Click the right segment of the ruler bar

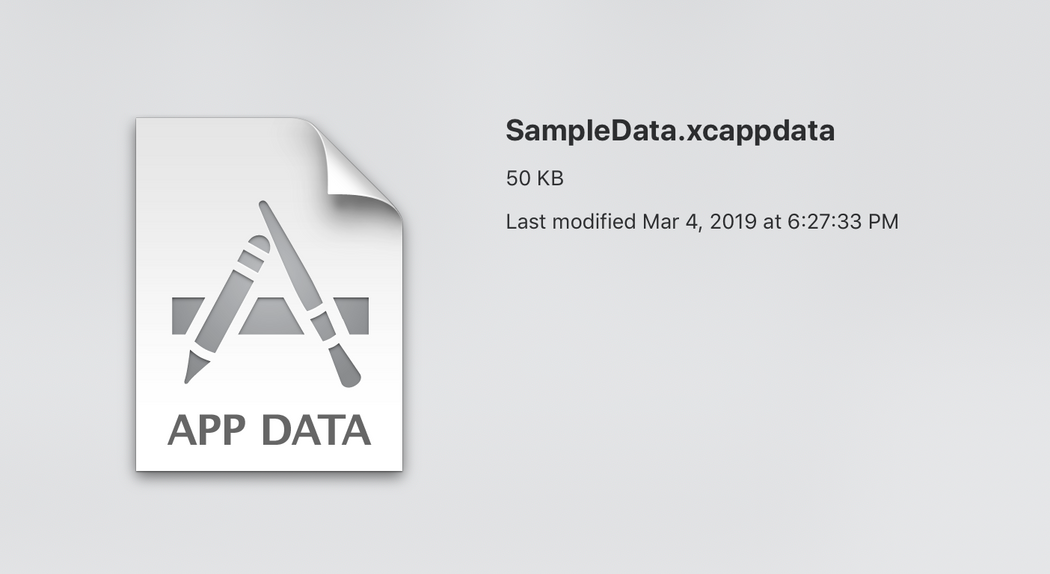click(353, 315)
